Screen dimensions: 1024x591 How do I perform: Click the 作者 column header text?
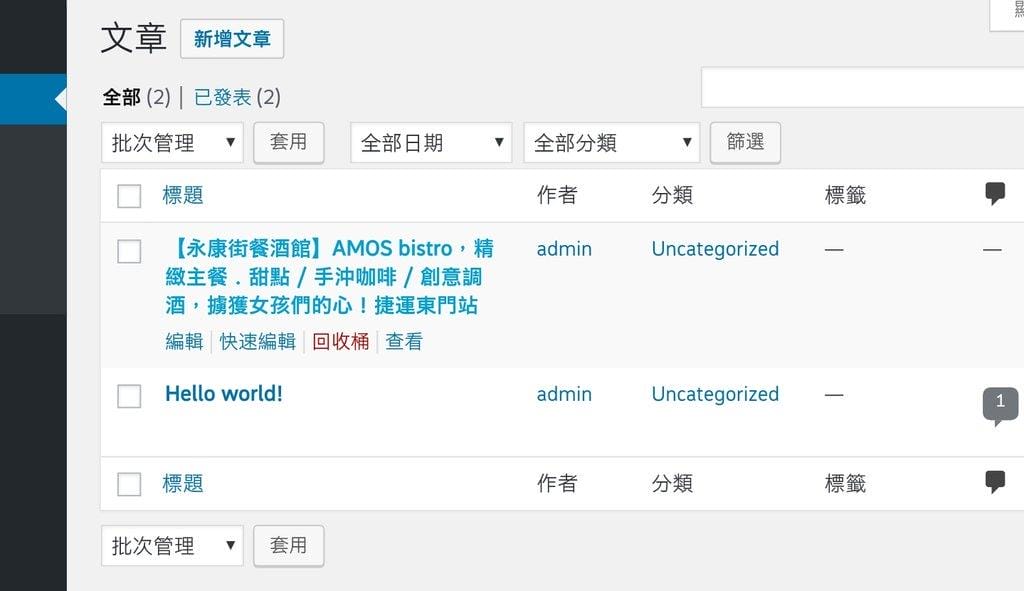pyautogui.click(x=557, y=195)
